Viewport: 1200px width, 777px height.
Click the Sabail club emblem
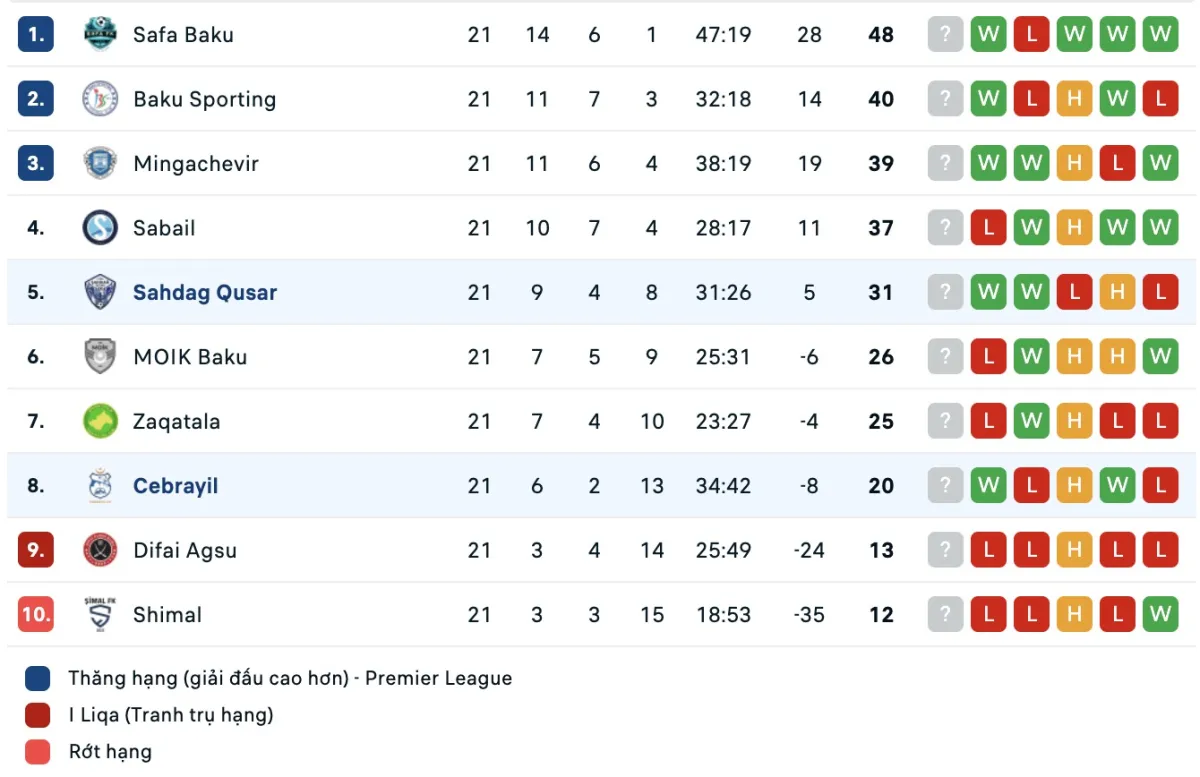click(x=100, y=228)
